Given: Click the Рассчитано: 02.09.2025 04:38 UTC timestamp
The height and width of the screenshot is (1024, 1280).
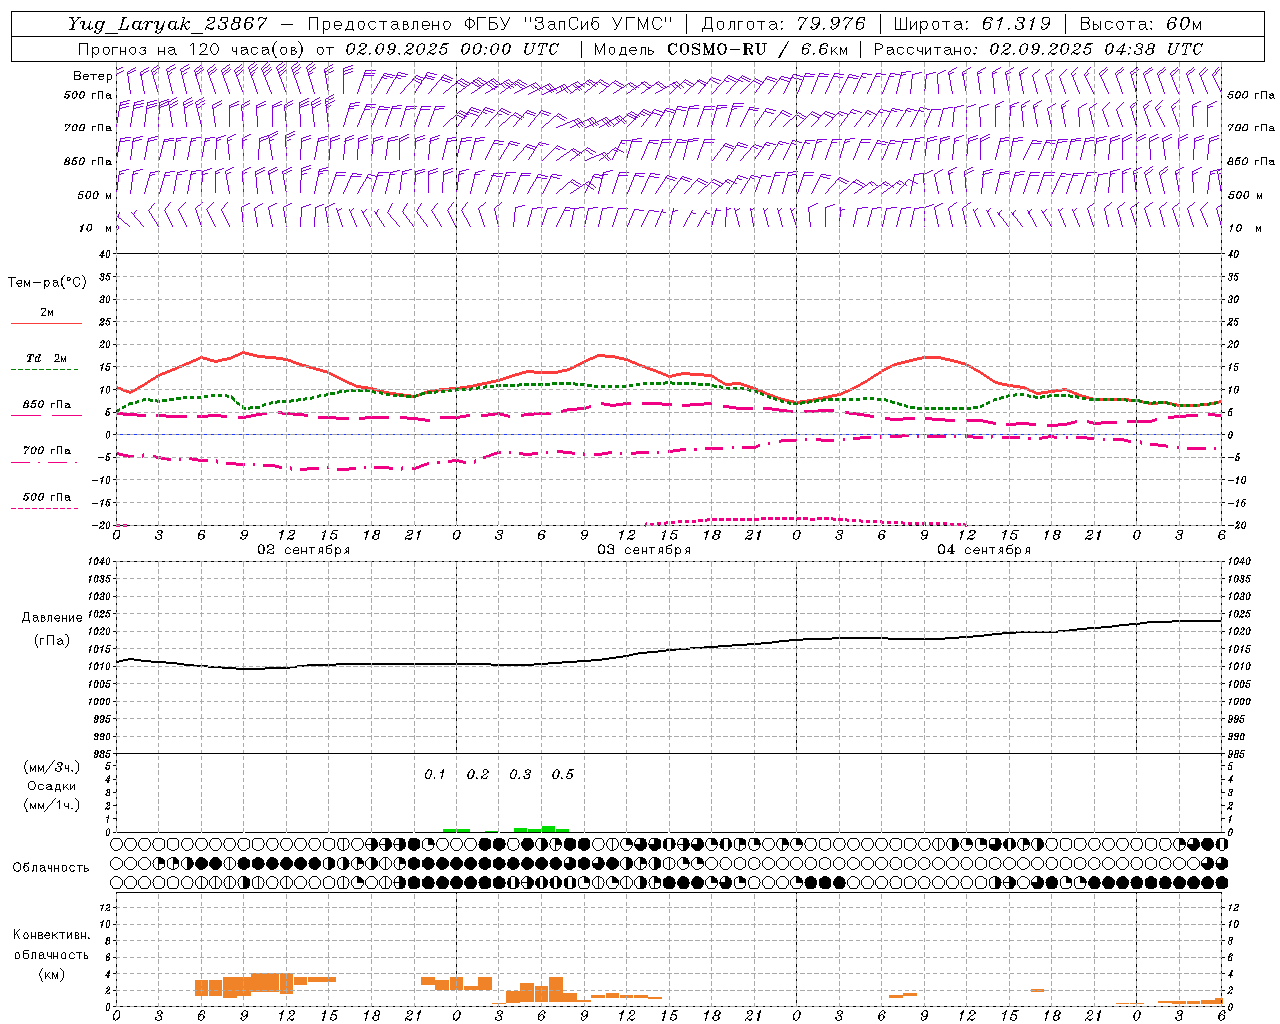Looking at the screenshot, I should [1038, 49].
